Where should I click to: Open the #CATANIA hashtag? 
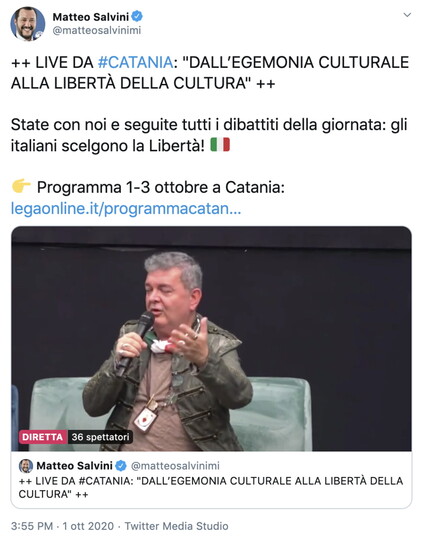pos(135,63)
